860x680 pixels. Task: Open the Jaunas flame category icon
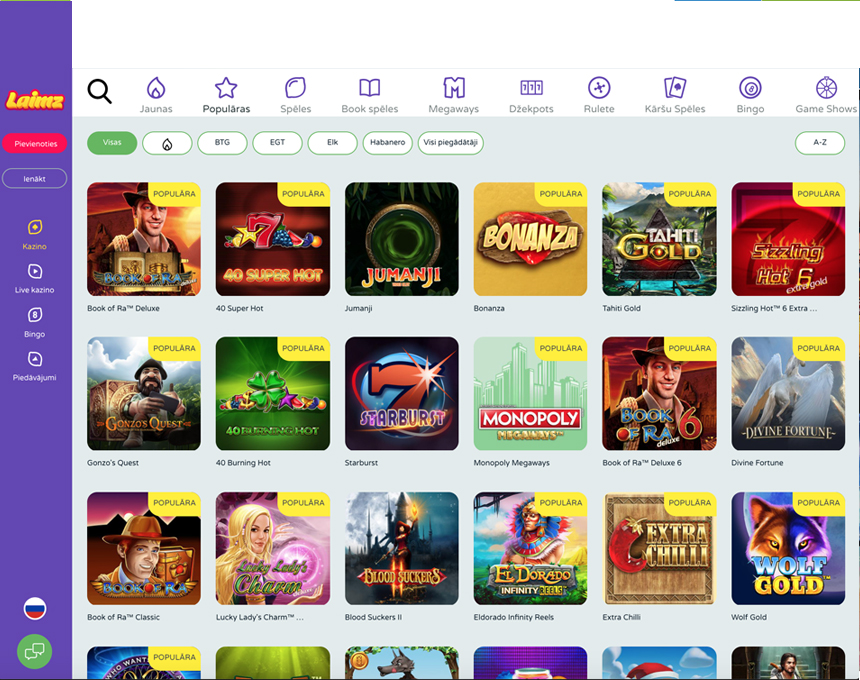[x=156, y=88]
